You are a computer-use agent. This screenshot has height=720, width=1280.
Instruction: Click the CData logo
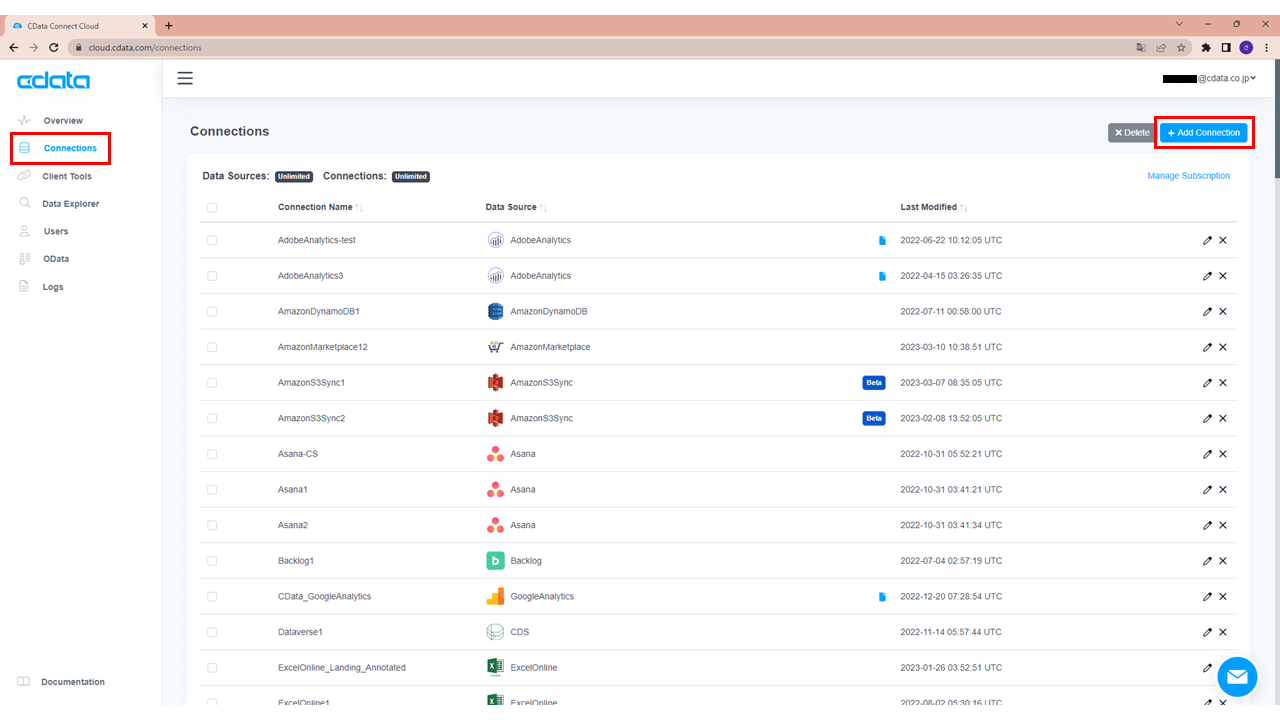pos(54,81)
